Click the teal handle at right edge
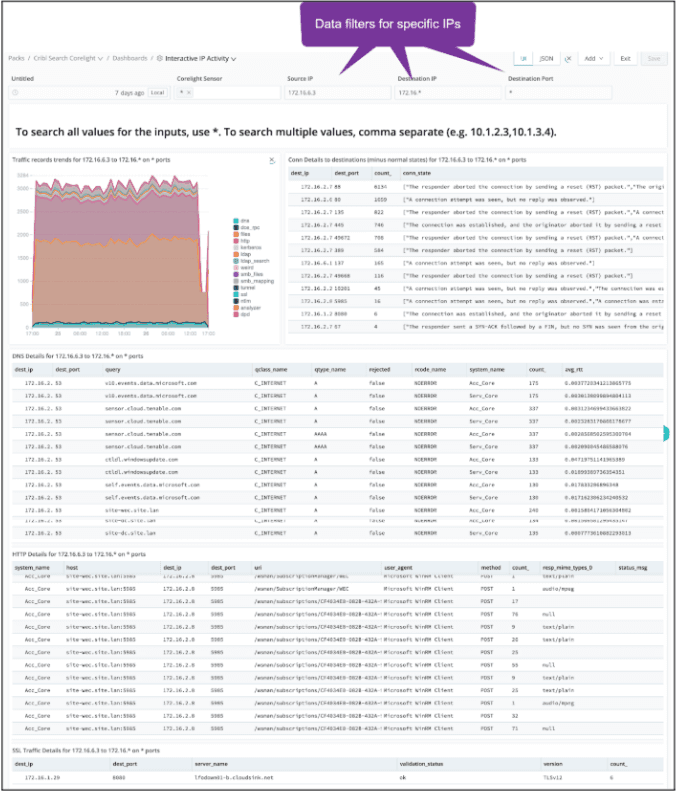Screen dimensions: 677x791 pyautogui.click(x=666, y=433)
